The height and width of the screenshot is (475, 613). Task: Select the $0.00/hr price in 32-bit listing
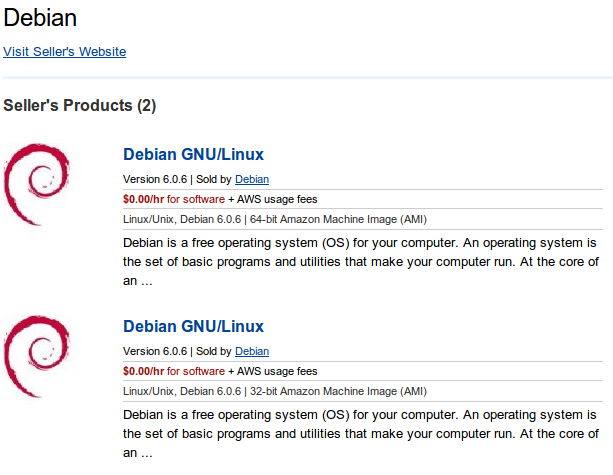pos(143,371)
